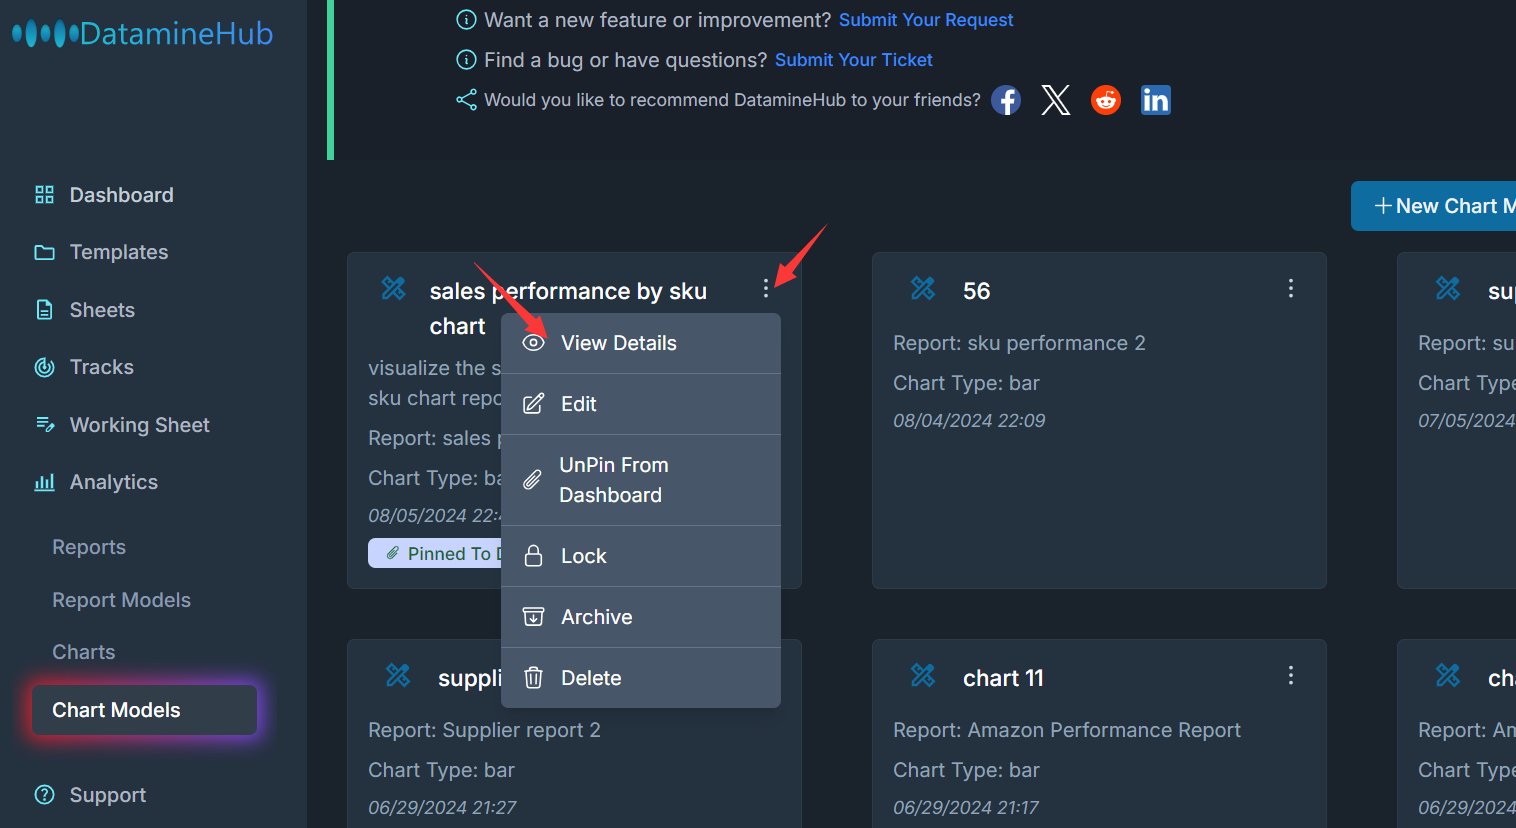The width and height of the screenshot is (1516, 828).
Task: Choose Edit from the context menu
Action: pos(641,404)
